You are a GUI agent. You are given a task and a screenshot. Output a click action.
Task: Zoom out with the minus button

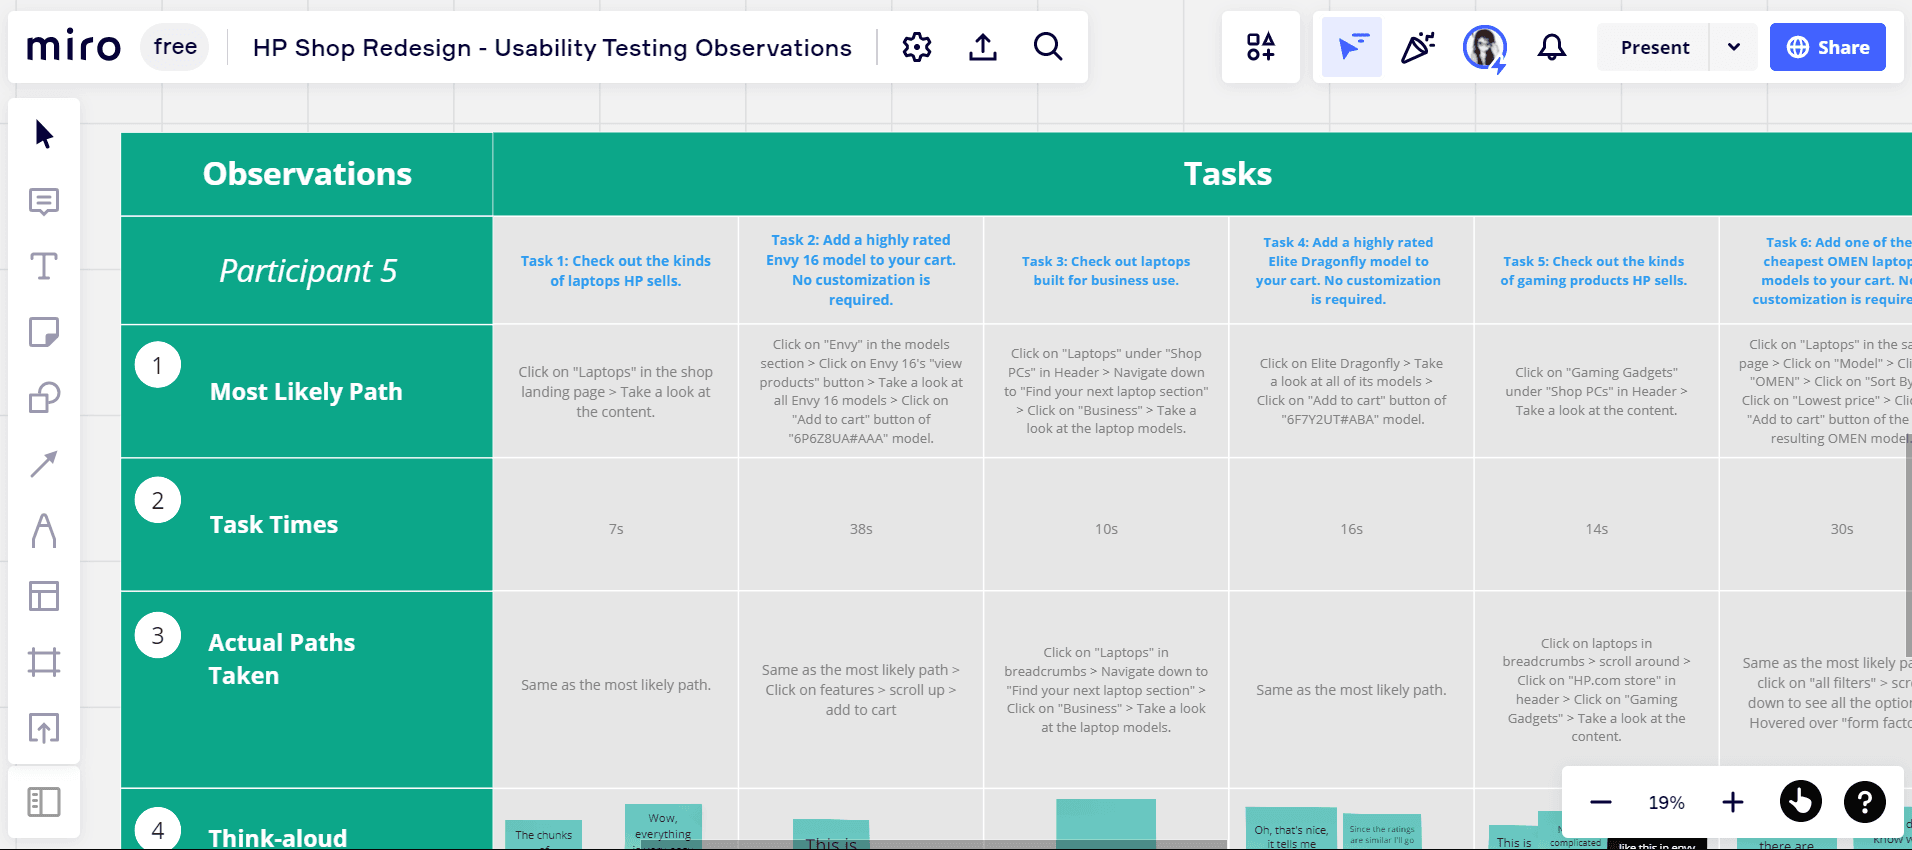pos(1601,802)
